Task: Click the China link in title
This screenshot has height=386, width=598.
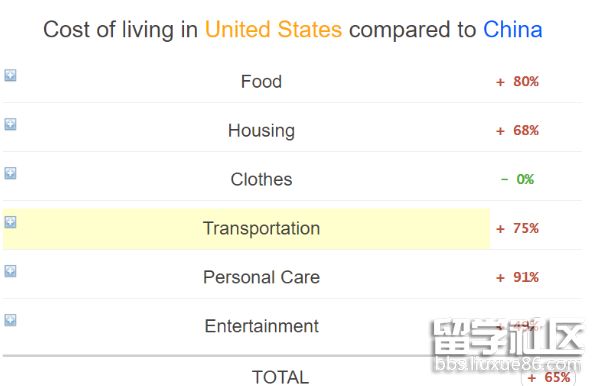Action: [x=513, y=30]
